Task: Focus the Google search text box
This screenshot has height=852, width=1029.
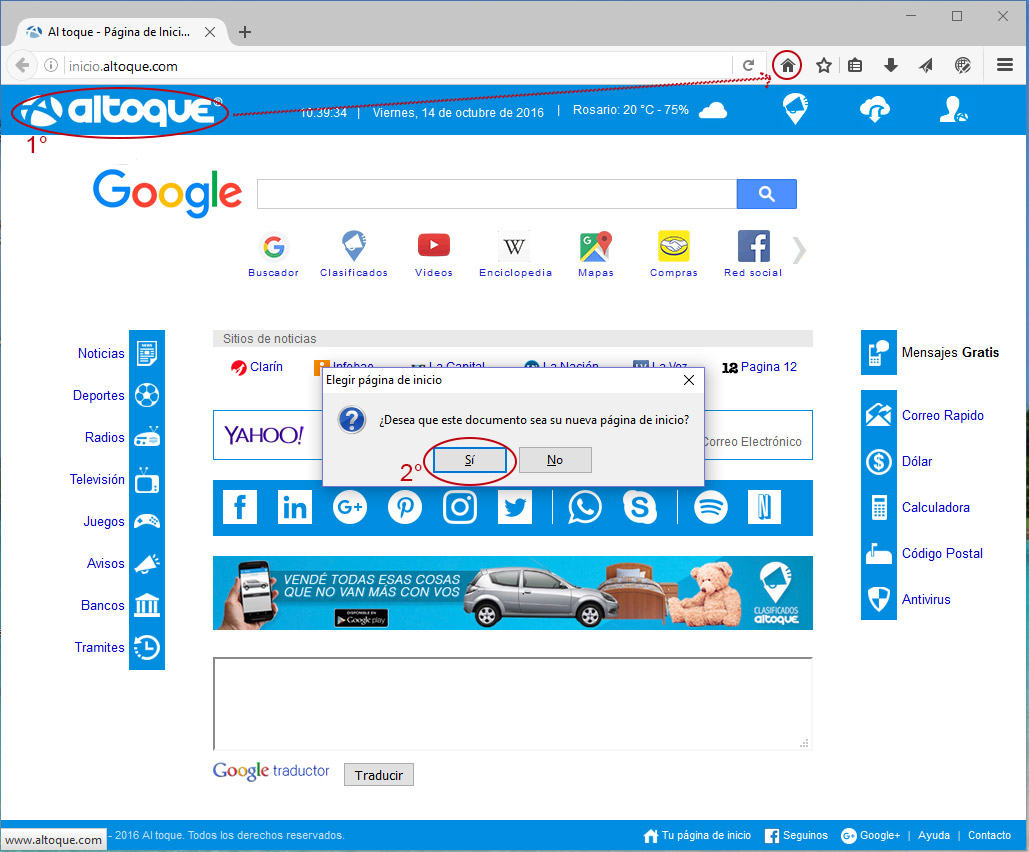Action: click(497, 194)
